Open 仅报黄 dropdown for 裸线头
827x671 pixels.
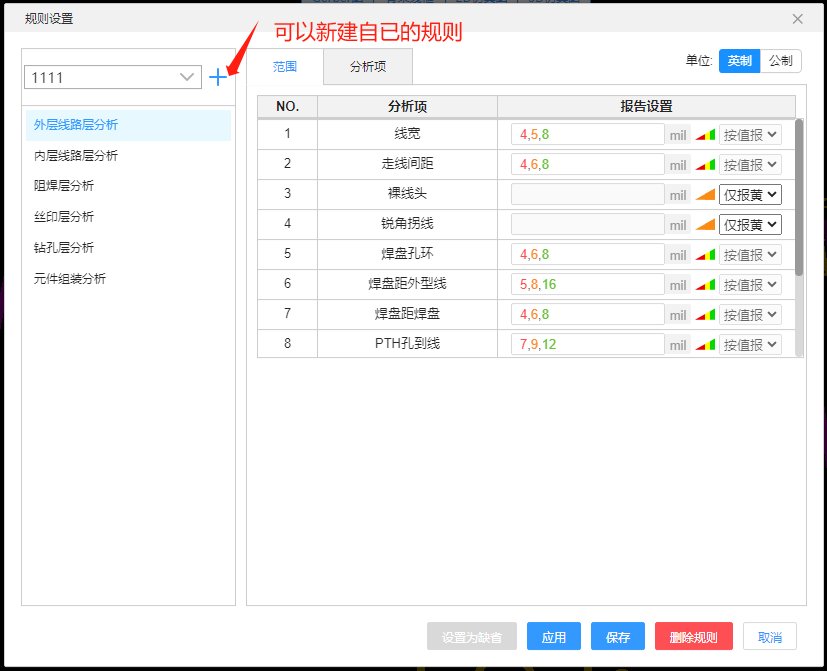(x=750, y=195)
